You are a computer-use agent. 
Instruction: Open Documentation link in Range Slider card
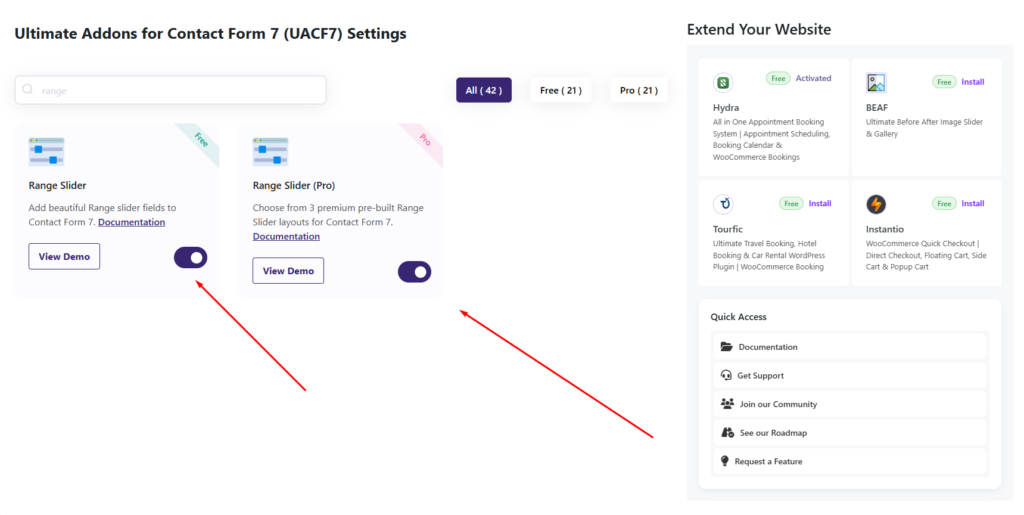tap(131, 222)
